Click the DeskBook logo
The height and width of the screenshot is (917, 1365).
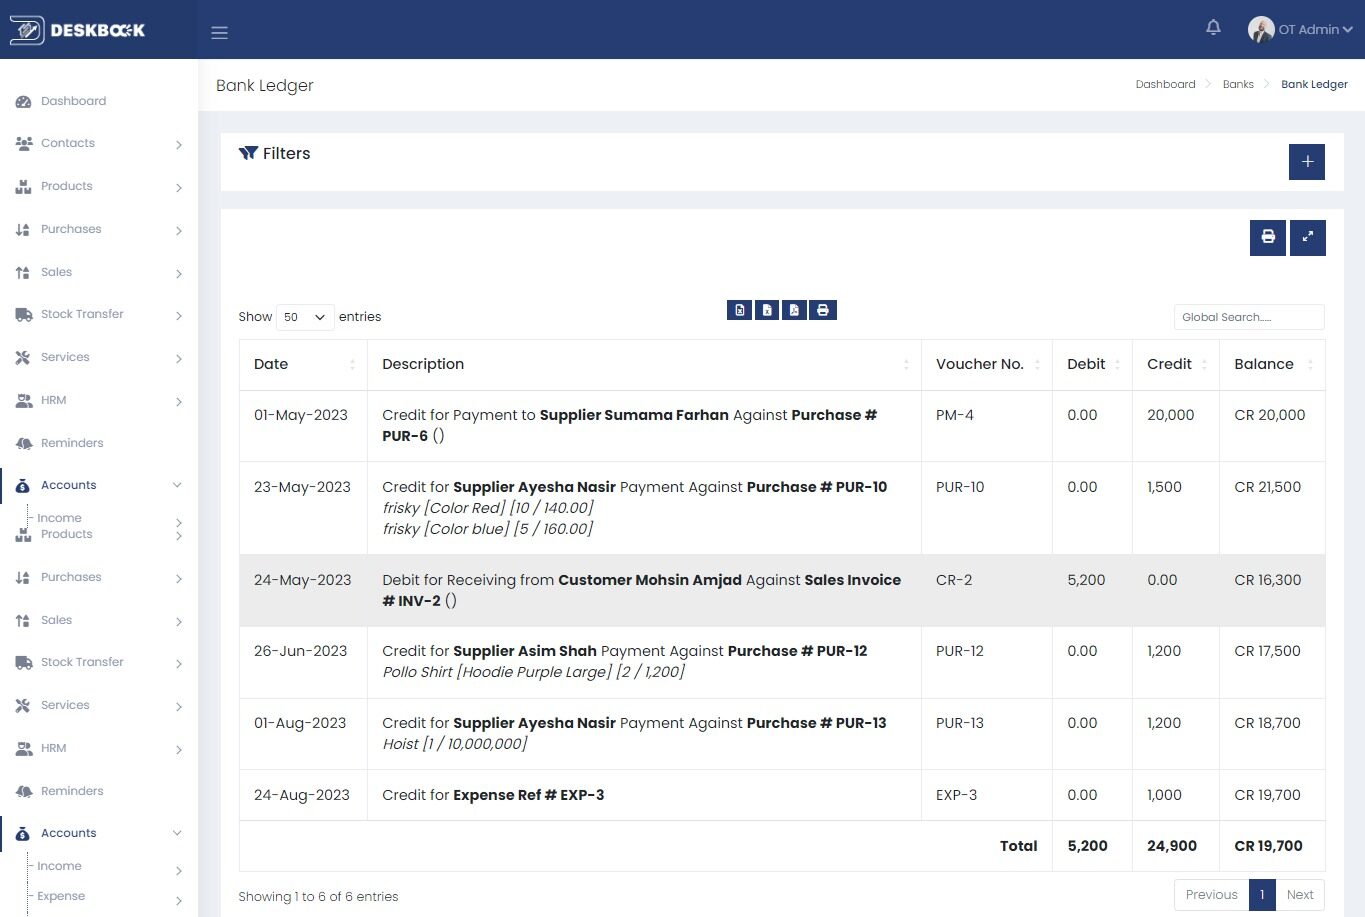click(x=85, y=30)
